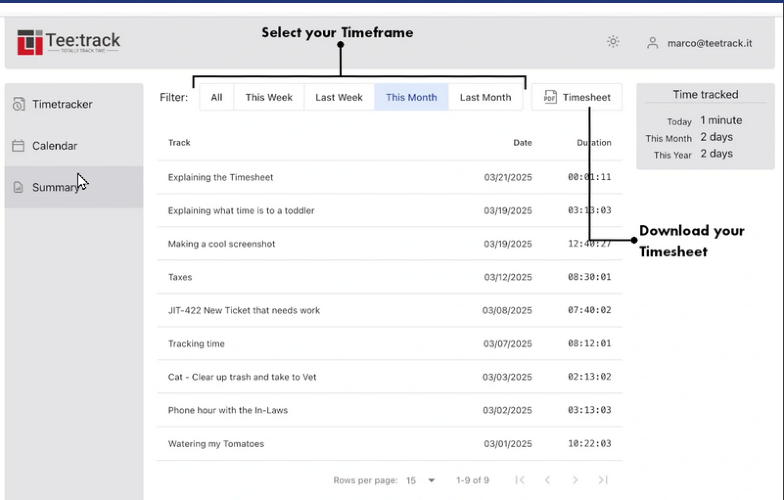Open the rows per page dropdown
The width and height of the screenshot is (784, 500).
click(420, 480)
